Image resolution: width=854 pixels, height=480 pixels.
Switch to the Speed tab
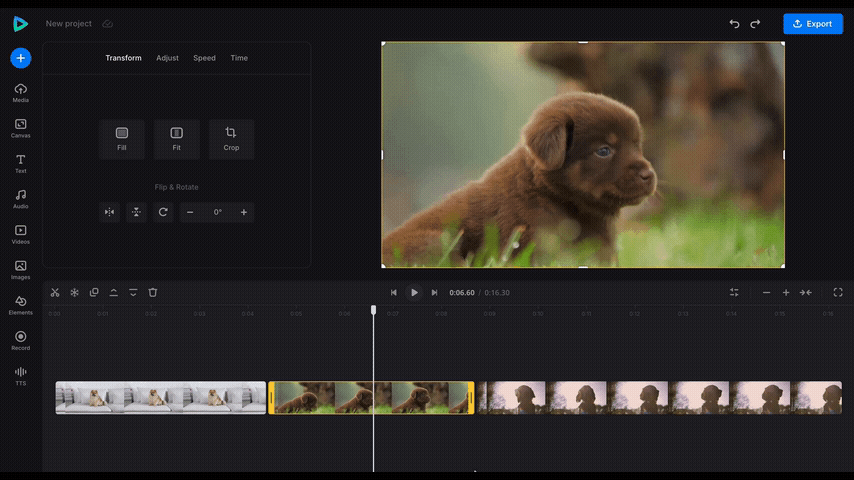[x=204, y=58]
